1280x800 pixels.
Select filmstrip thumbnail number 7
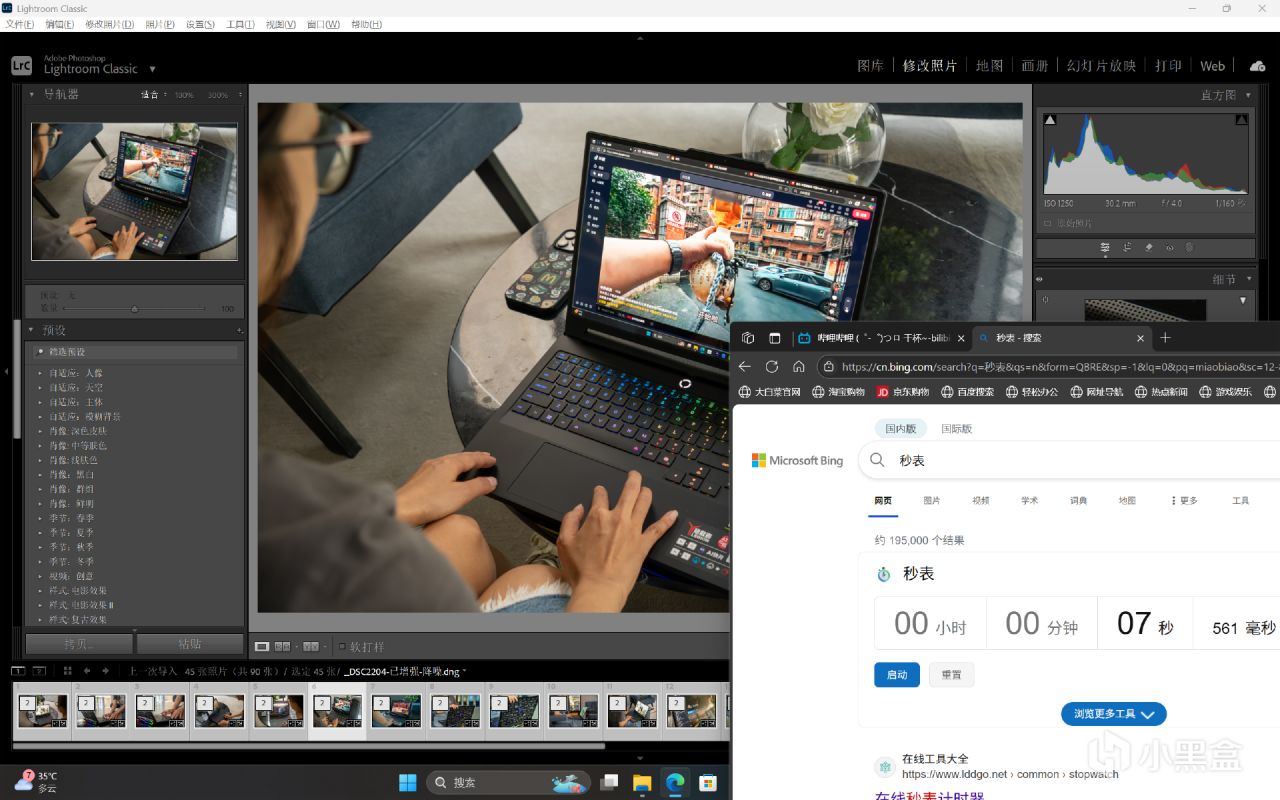[396, 711]
